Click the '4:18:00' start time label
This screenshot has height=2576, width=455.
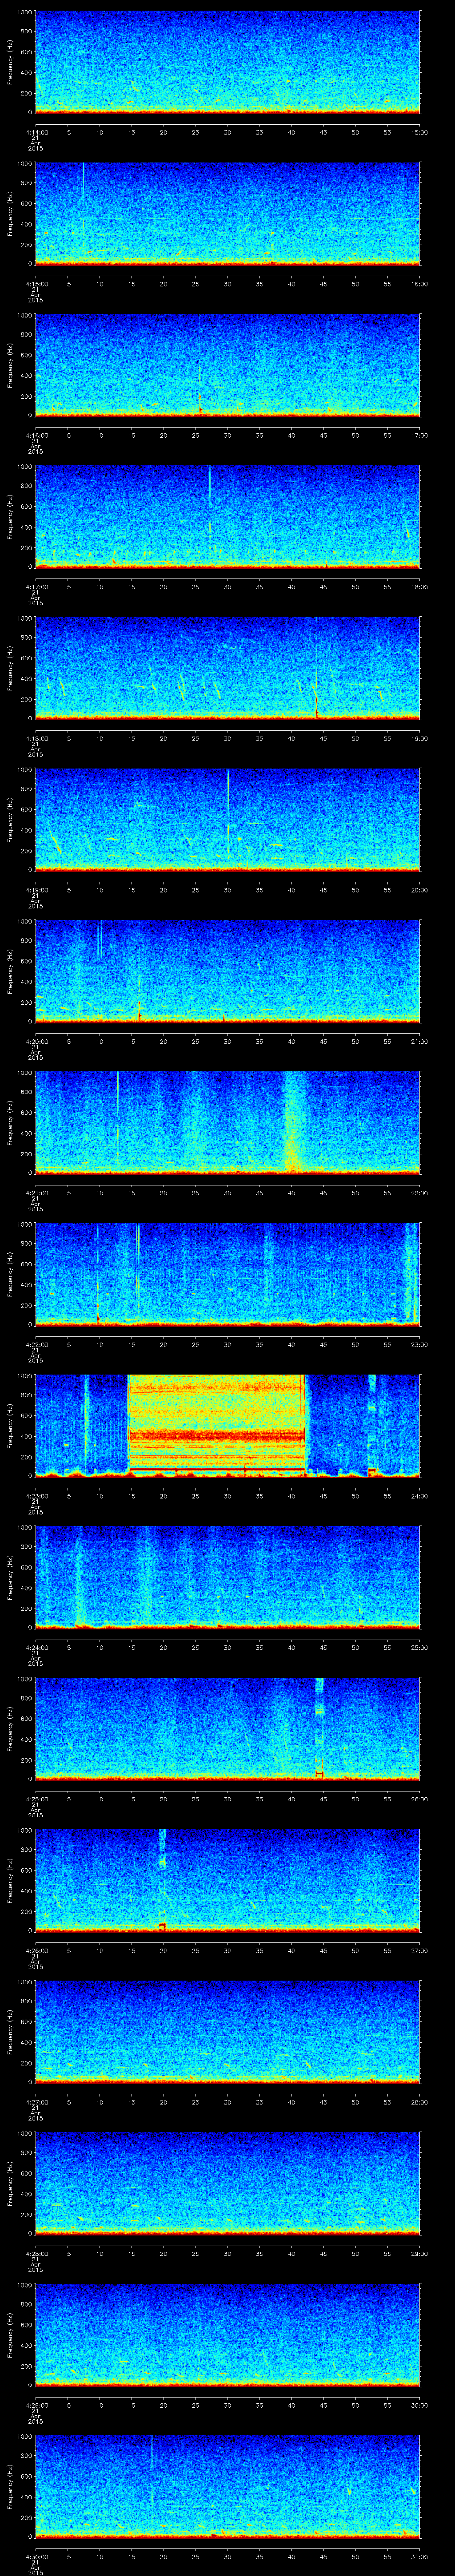[36, 738]
